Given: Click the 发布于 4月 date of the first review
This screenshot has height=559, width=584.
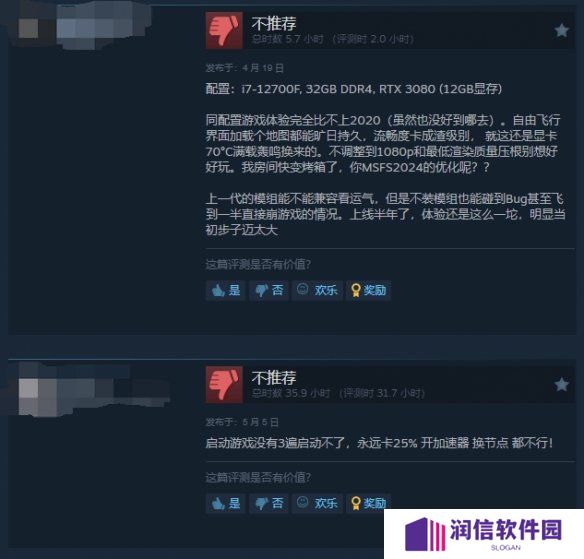Looking at the screenshot, I should coord(245,68).
